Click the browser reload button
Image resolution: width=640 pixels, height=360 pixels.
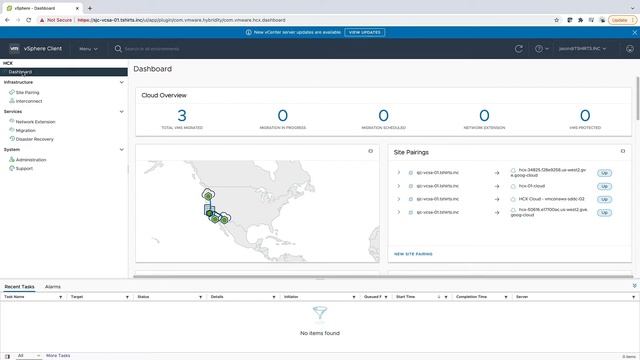29,20
